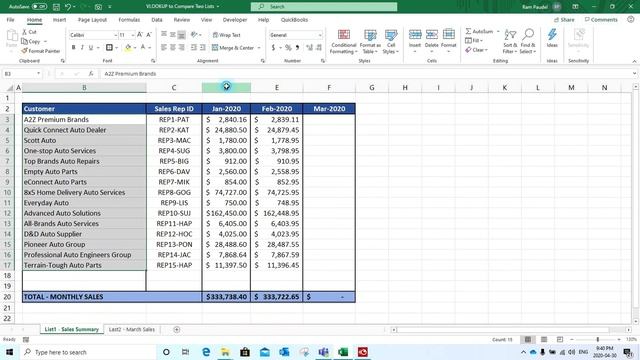The width and height of the screenshot is (640, 360).
Task: Open Windows Start menu
Action: click(x=9, y=352)
